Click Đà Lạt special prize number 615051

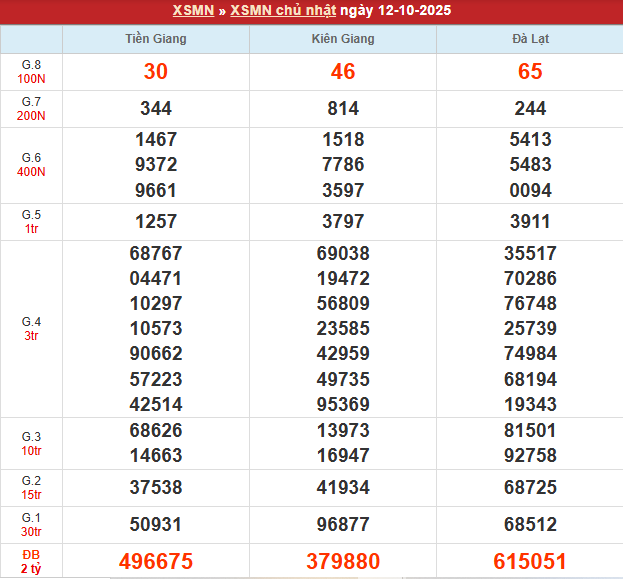pyautogui.click(x=529, y=561)
